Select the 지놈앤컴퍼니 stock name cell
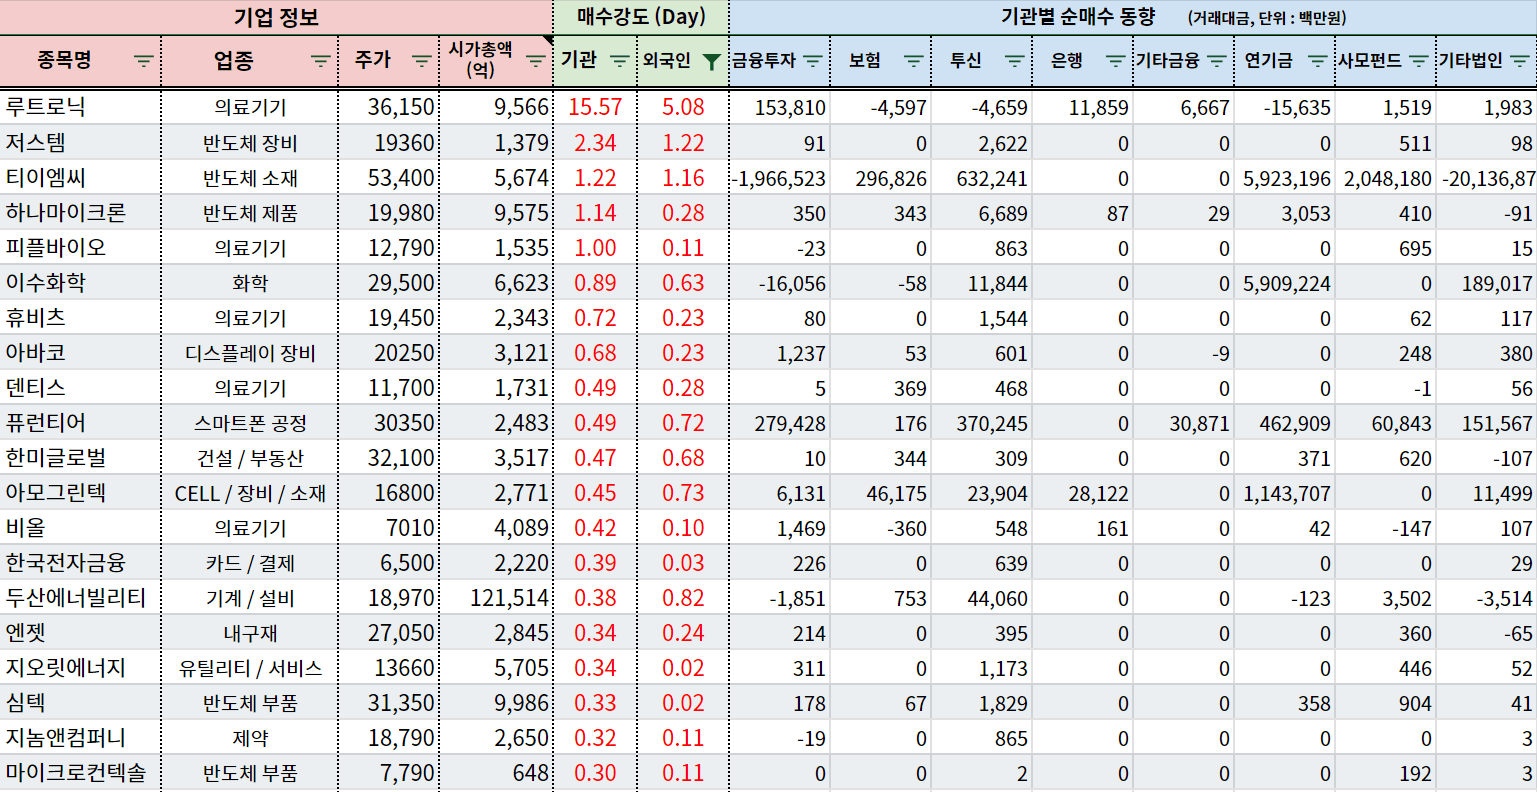 (x=80, y=737)
